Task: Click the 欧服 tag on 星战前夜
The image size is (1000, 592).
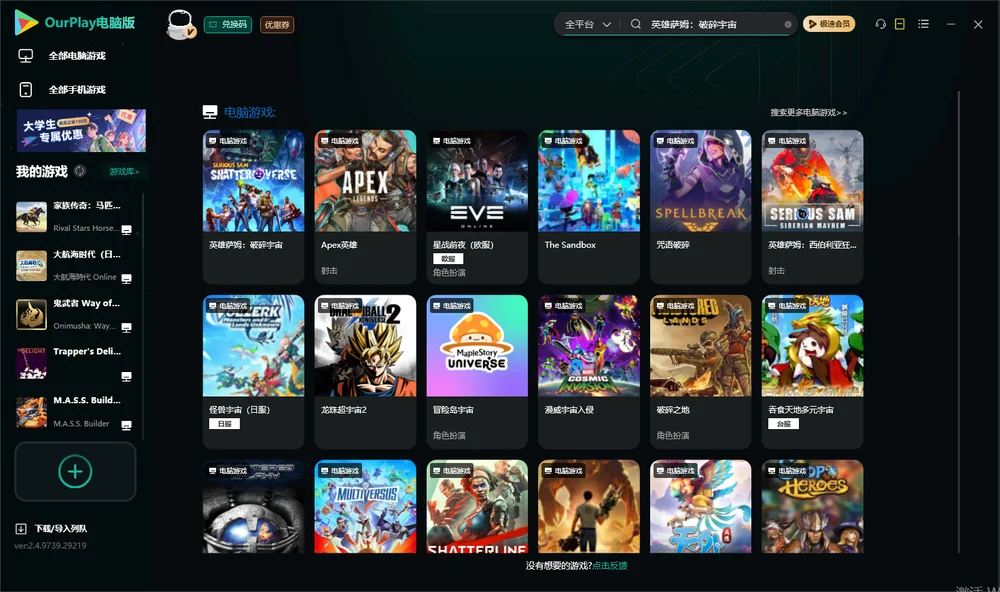Action: point(448,259)
